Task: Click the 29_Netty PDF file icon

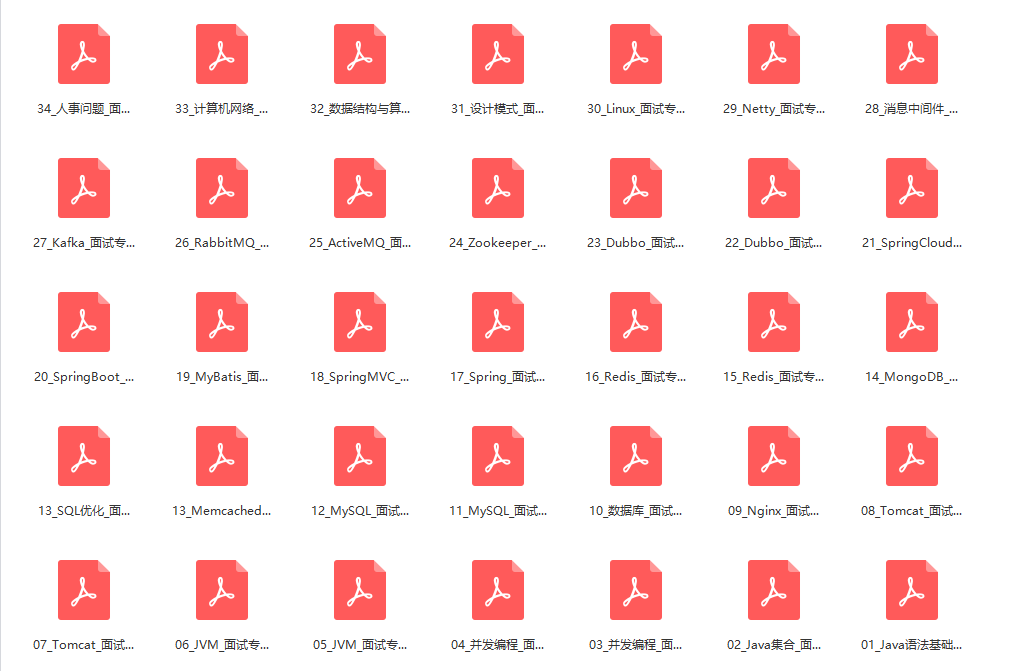Action: click(774, 54)
